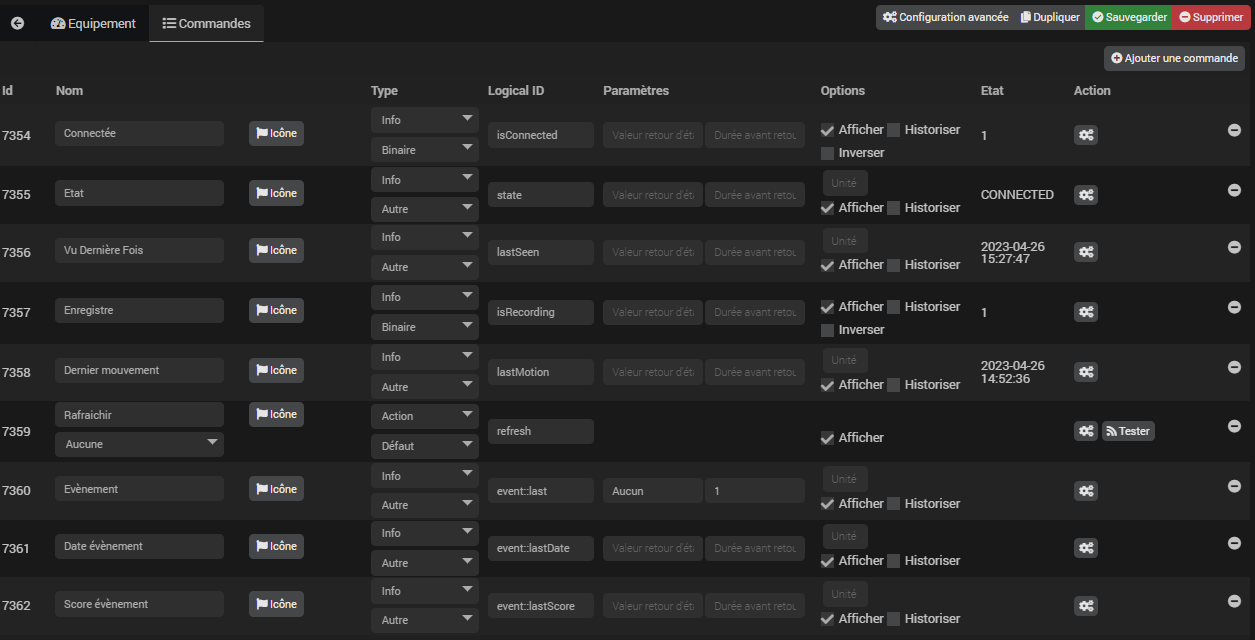Viewport: 1255px width, 640px height.
Task: Click the green Sauvegarder button
Action: pos(1128,17)
